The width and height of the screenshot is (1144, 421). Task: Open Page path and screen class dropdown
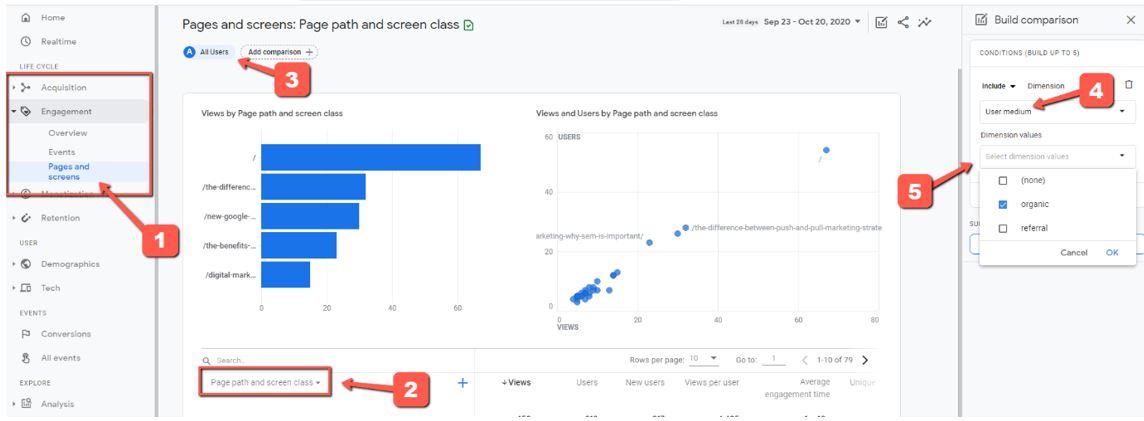[x=266, y=382]
